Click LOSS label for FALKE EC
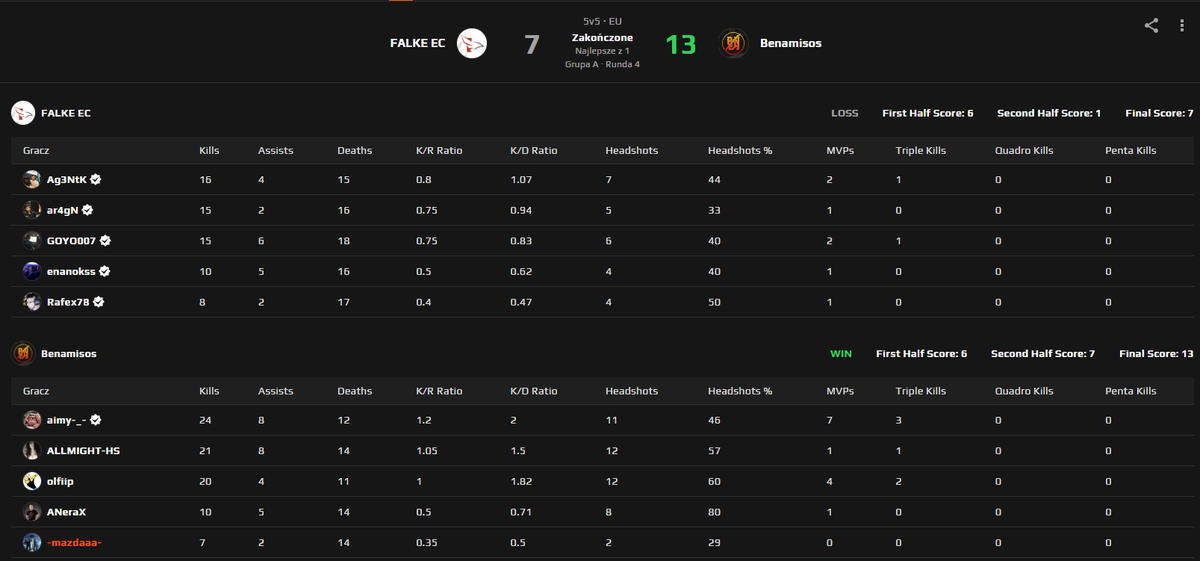1200x561 pixels. [x=845, y=113]
